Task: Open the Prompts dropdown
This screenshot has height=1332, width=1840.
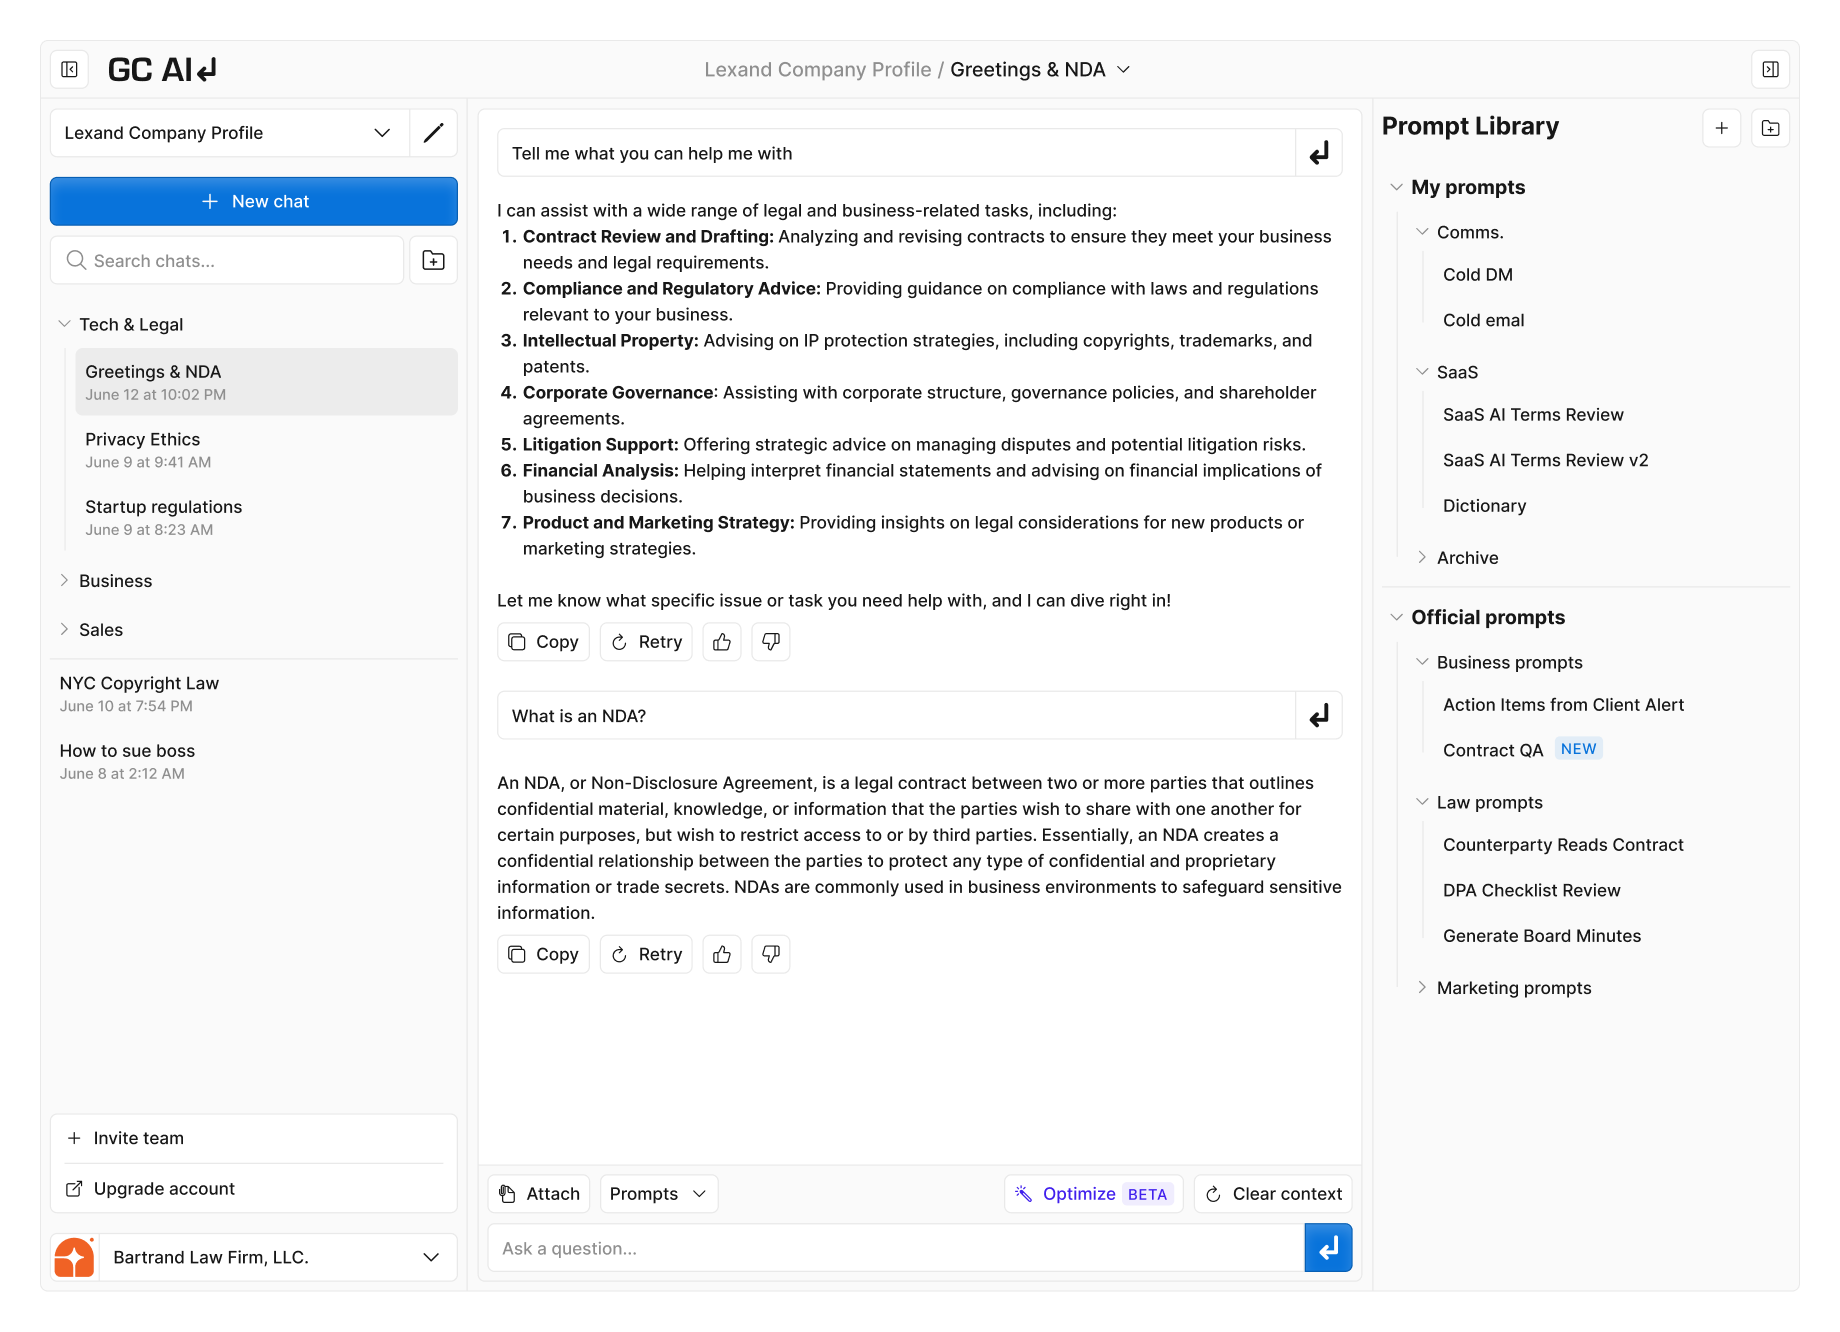Action: 659,1194
